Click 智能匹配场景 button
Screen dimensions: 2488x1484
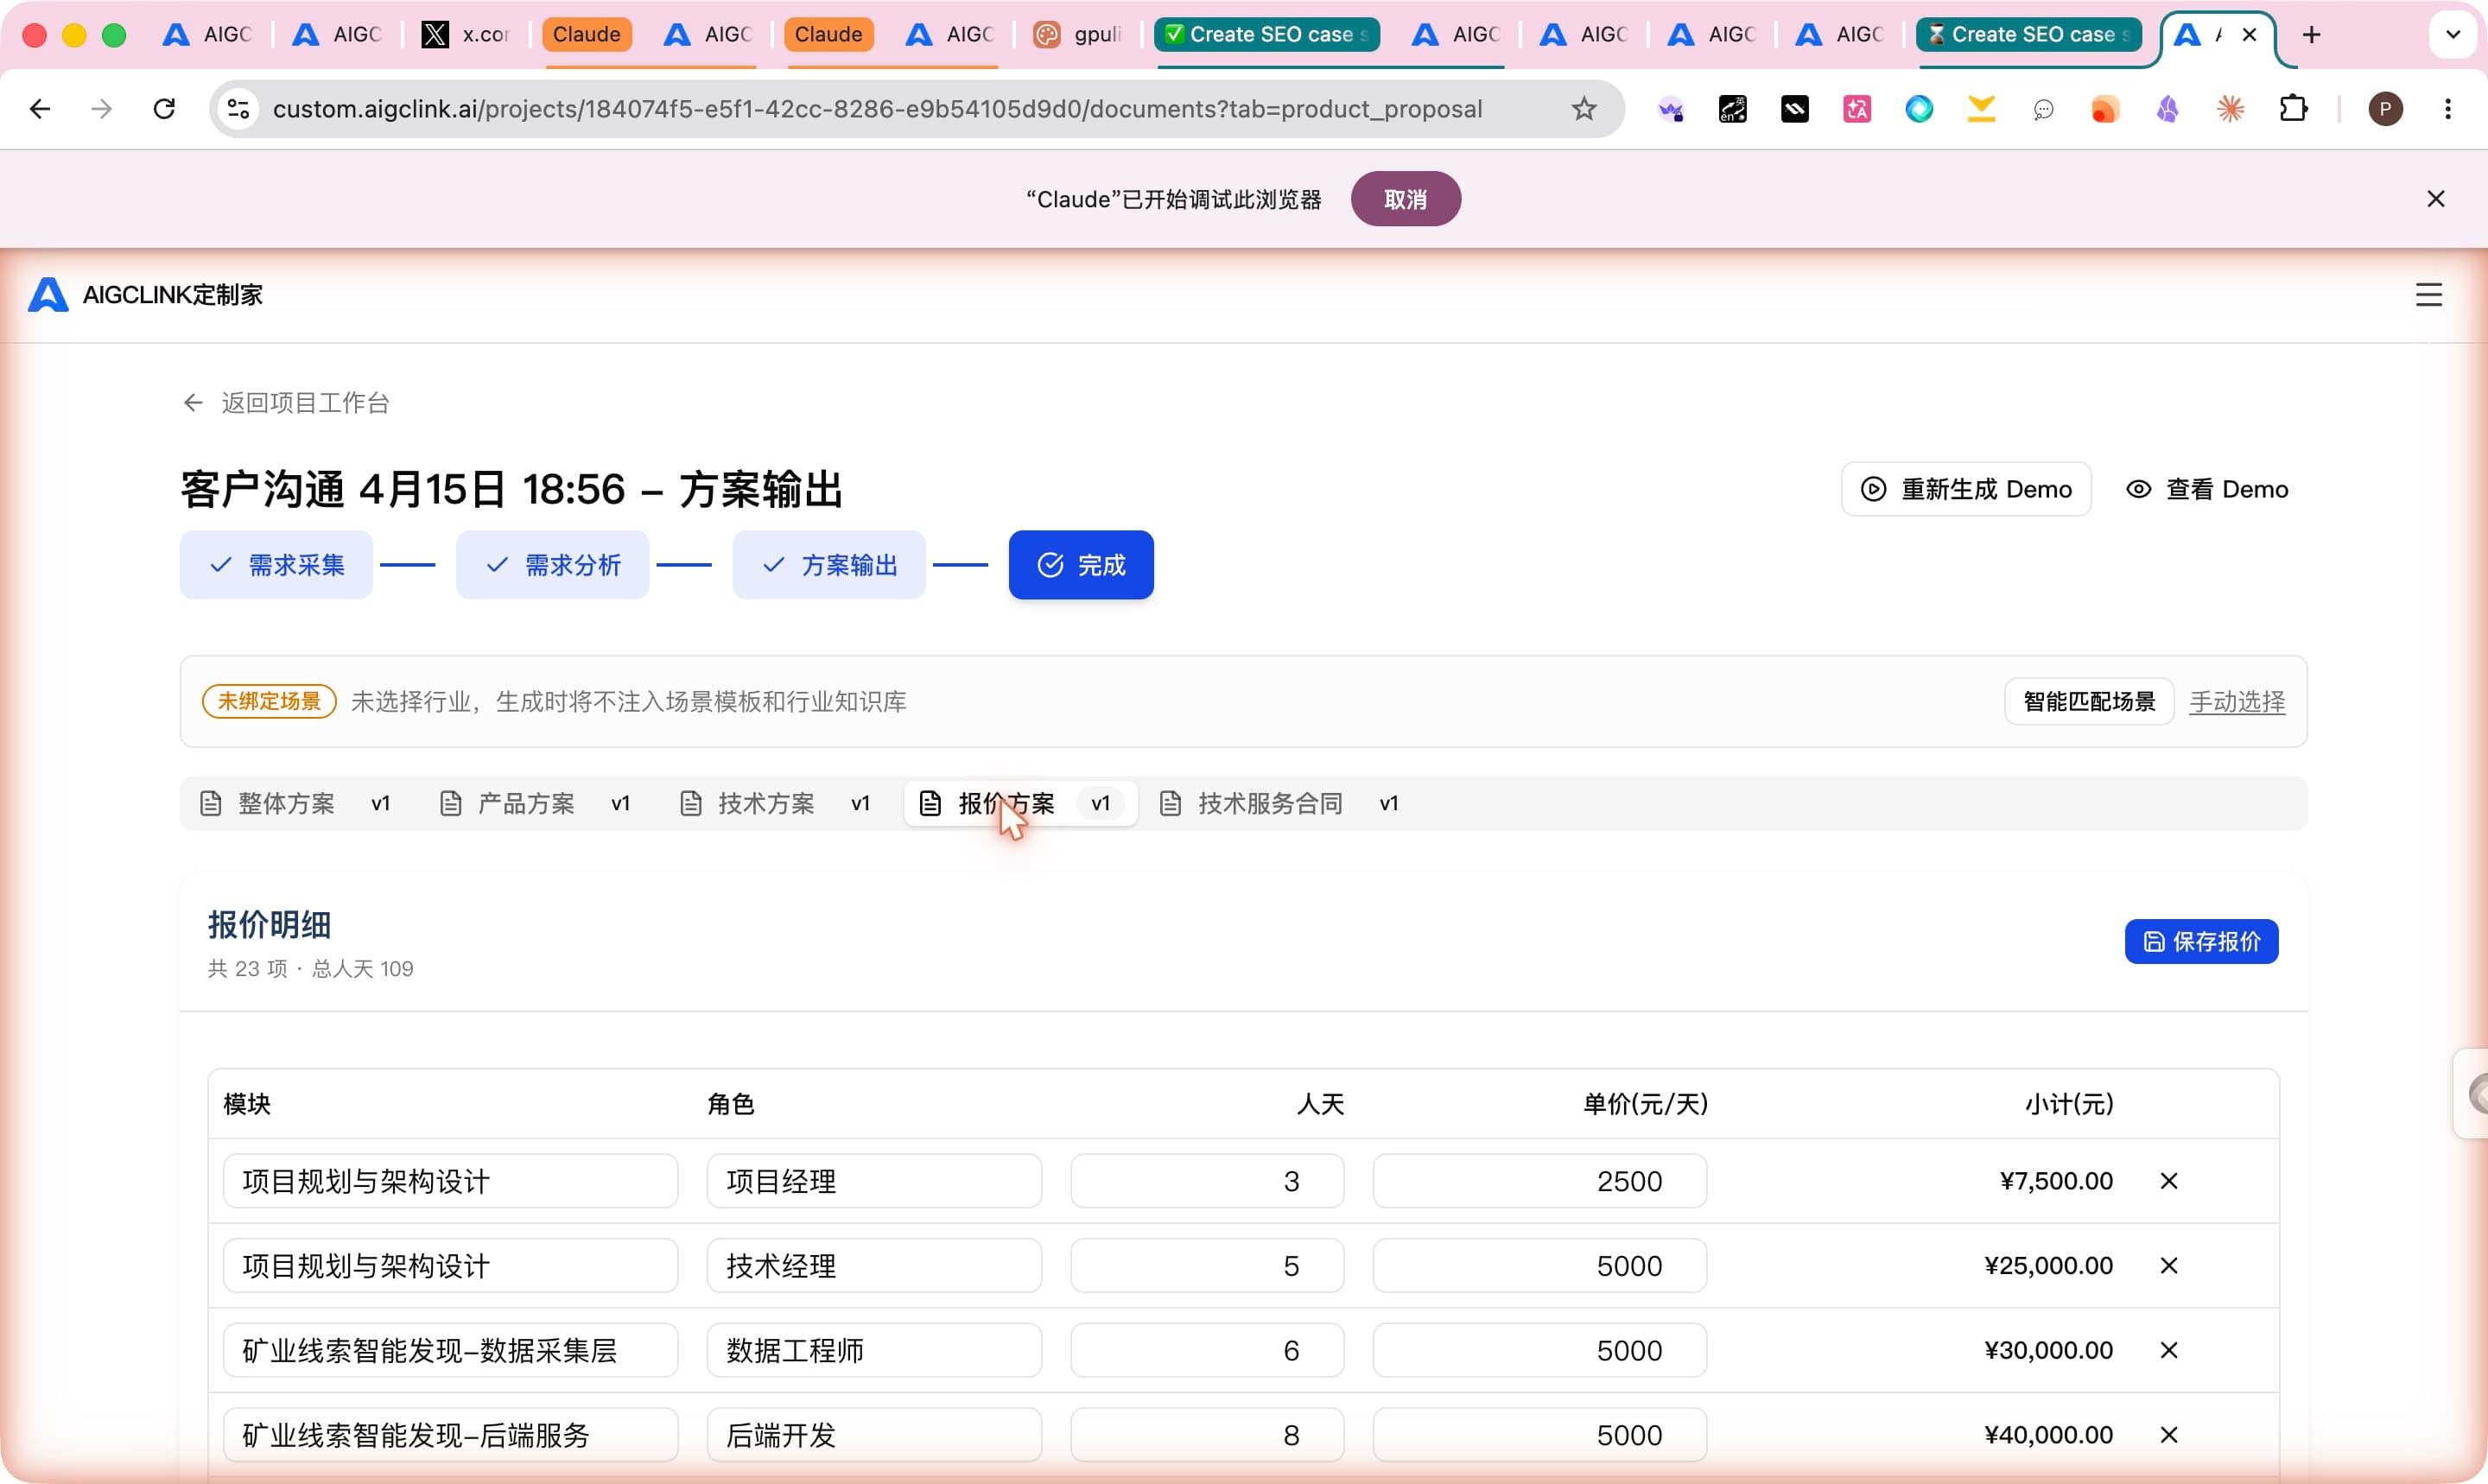tap(2089, 702)
